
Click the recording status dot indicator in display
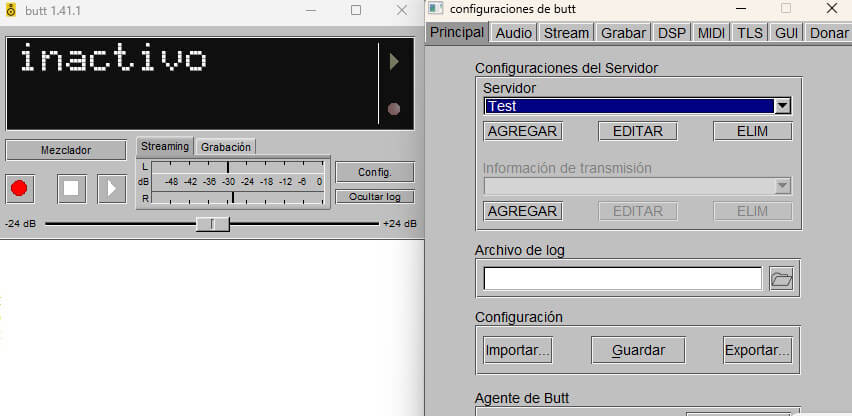pyautogui.click(x=394, y=109)
